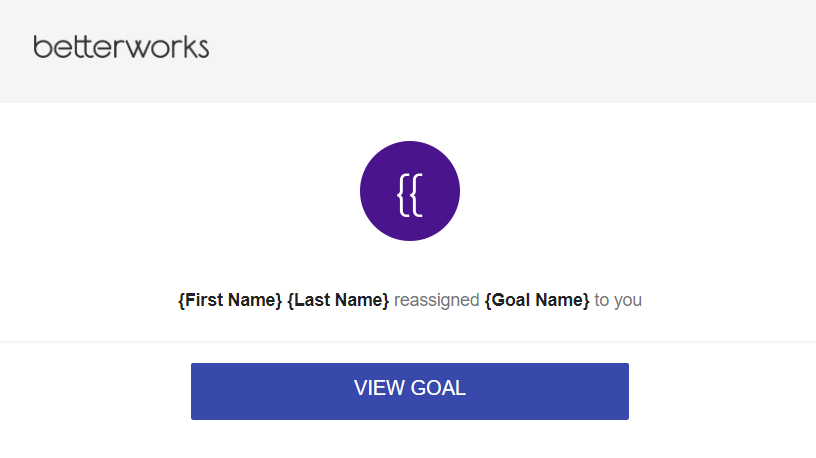816x458 pixels.
Task: Click the right brace glyph in the avatar
Action: click(416, 195)
